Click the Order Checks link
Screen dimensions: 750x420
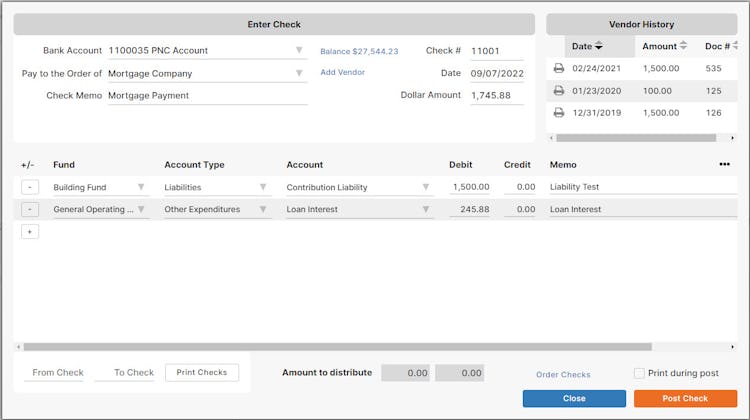point(563,375)
